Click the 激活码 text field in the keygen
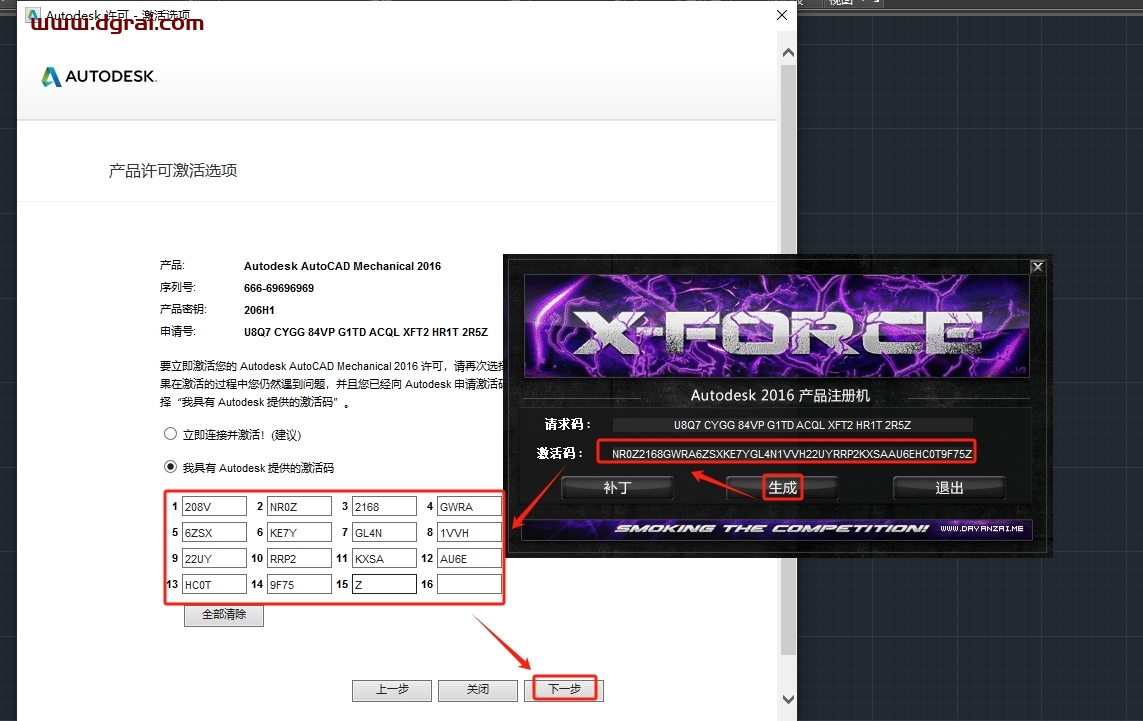Viewport: 1143px width, 721px height. (785, 451)
